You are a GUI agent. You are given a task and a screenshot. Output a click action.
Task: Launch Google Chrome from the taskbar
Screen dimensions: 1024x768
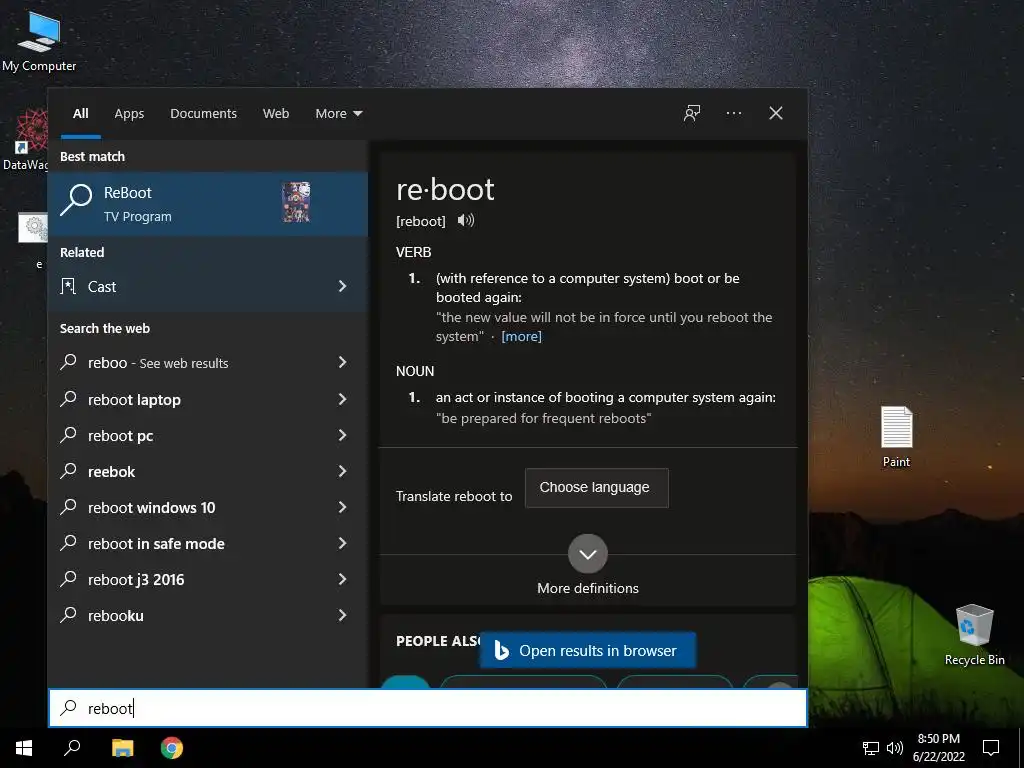(172, 748)
